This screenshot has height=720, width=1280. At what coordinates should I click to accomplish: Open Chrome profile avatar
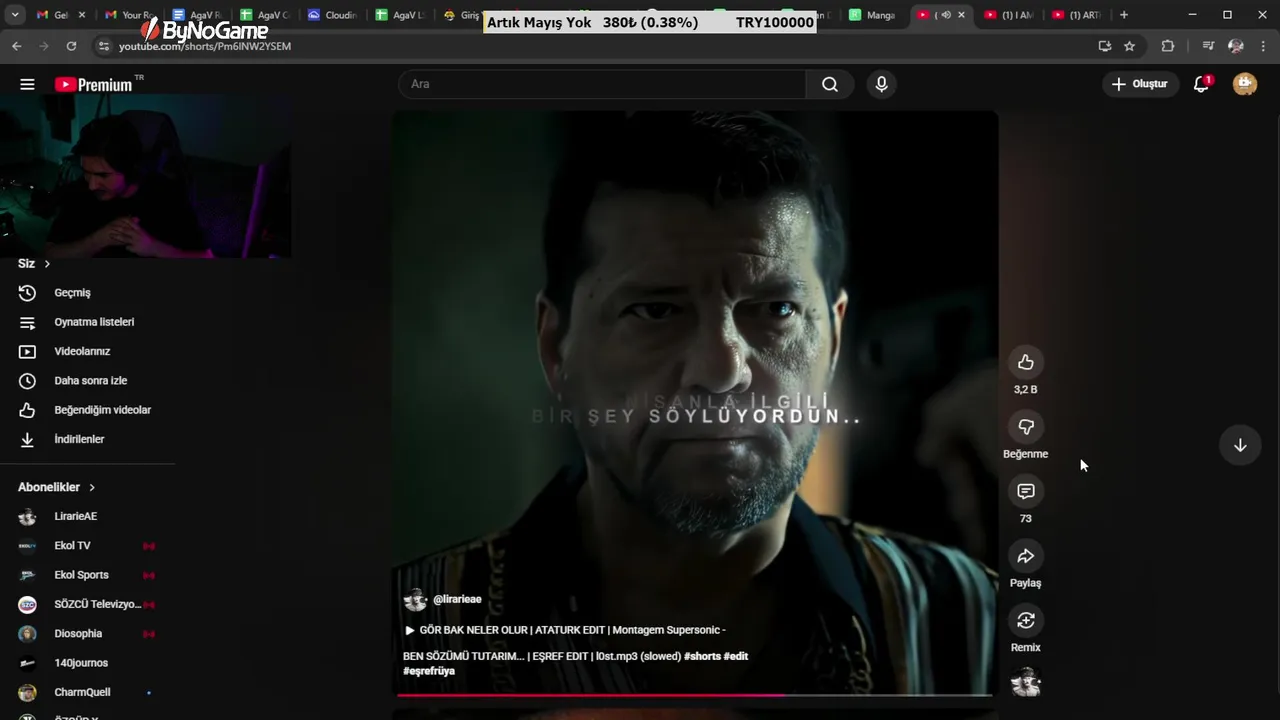coord(1236,46)
